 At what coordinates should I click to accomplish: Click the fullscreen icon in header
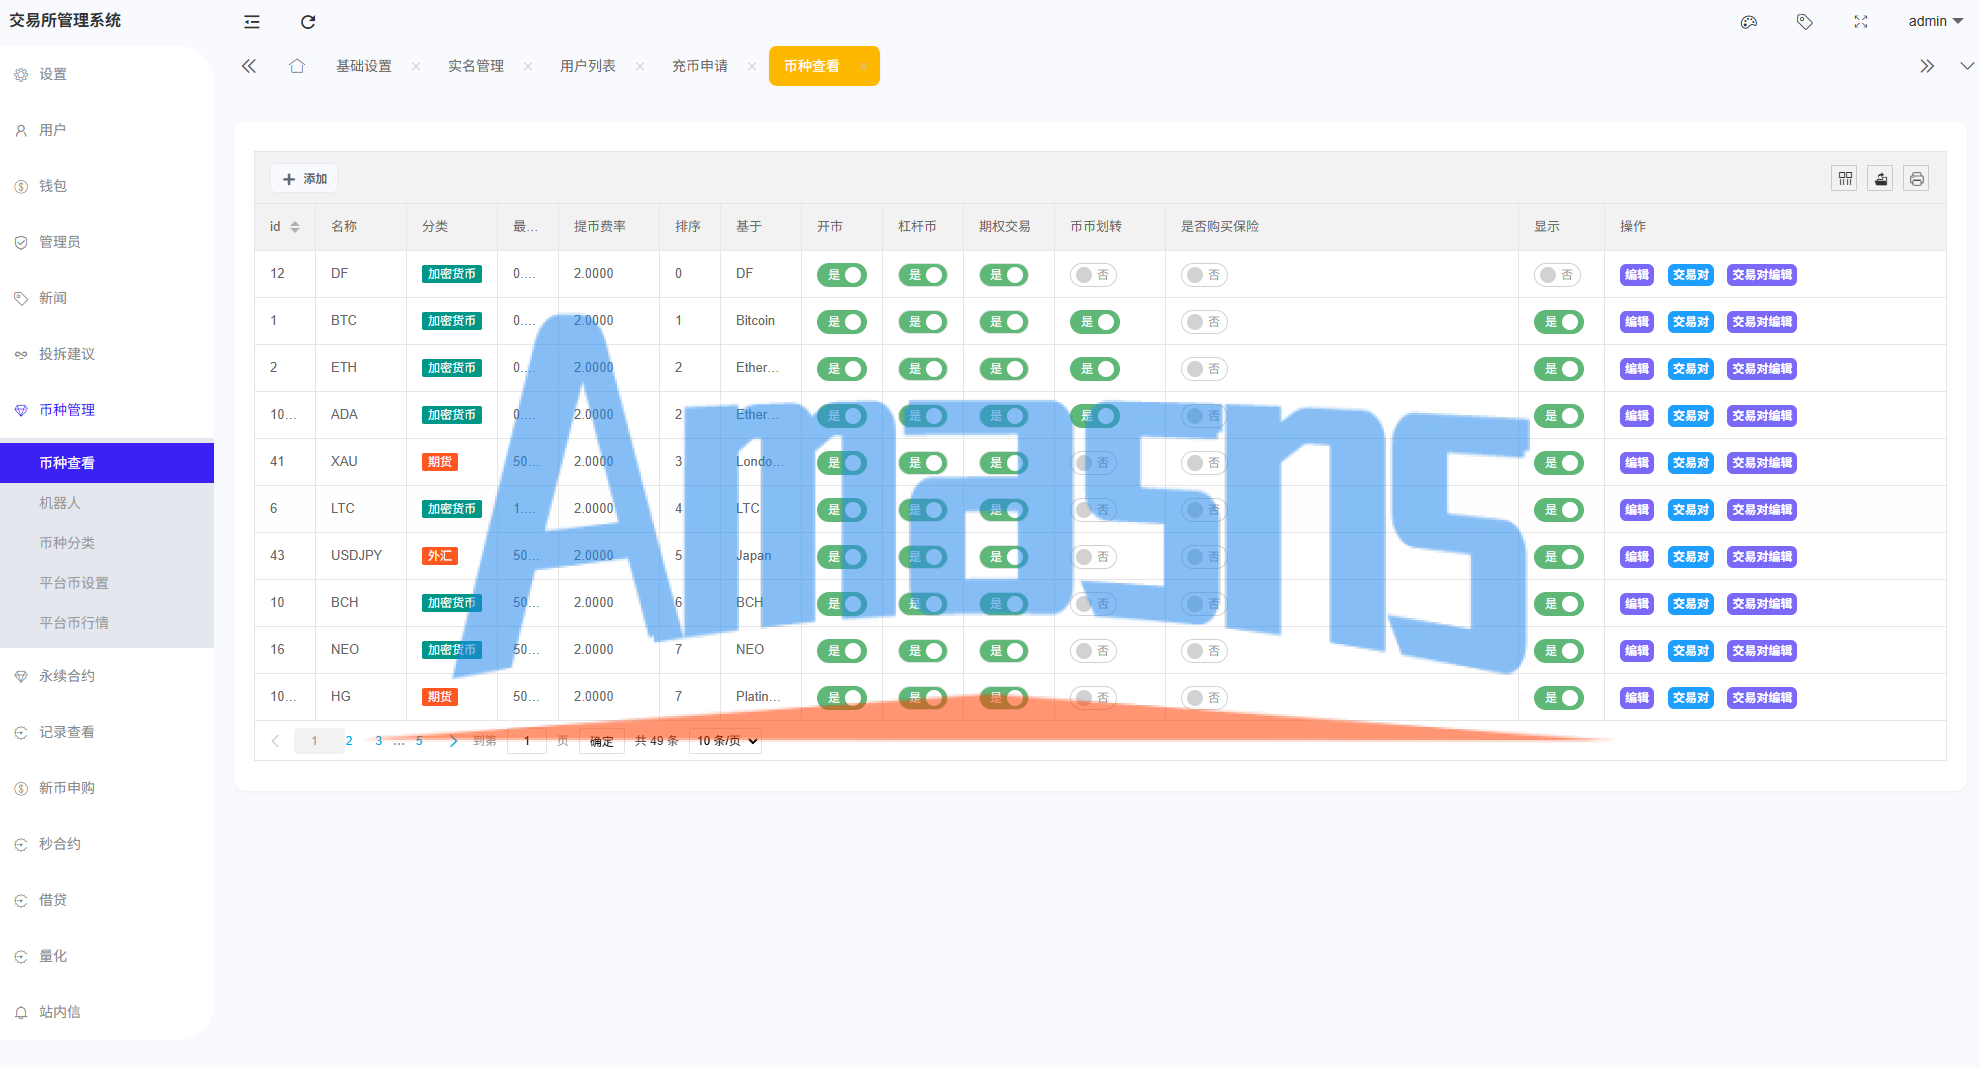click(x=1860, y=22)
